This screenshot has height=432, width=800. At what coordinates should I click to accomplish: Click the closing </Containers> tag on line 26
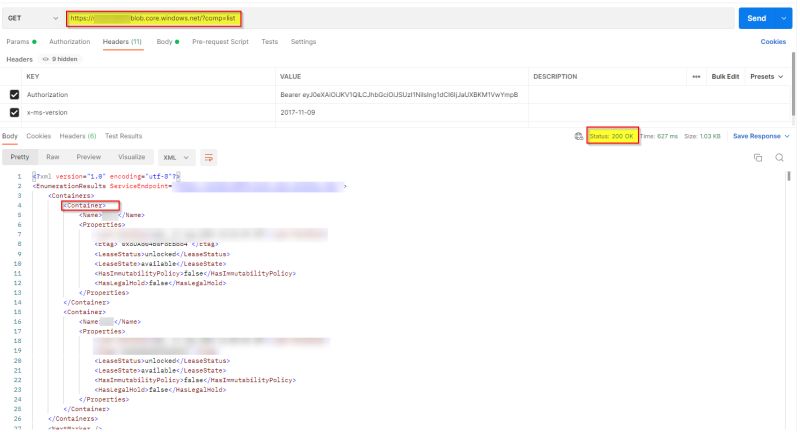pyautogui.click(x=73, y=419)
